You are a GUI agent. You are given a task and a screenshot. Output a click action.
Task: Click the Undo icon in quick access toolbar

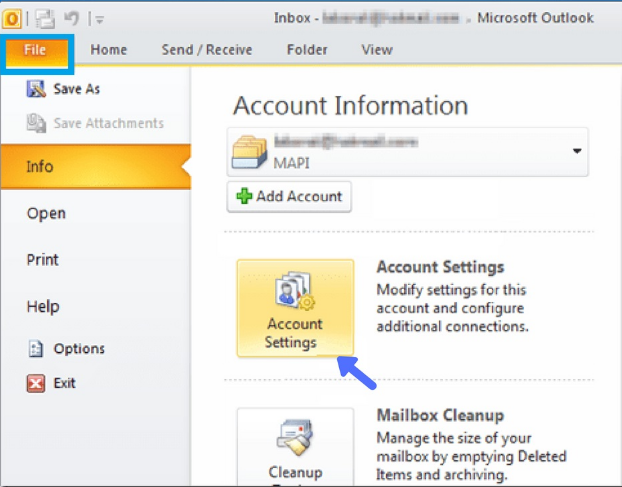72,18
